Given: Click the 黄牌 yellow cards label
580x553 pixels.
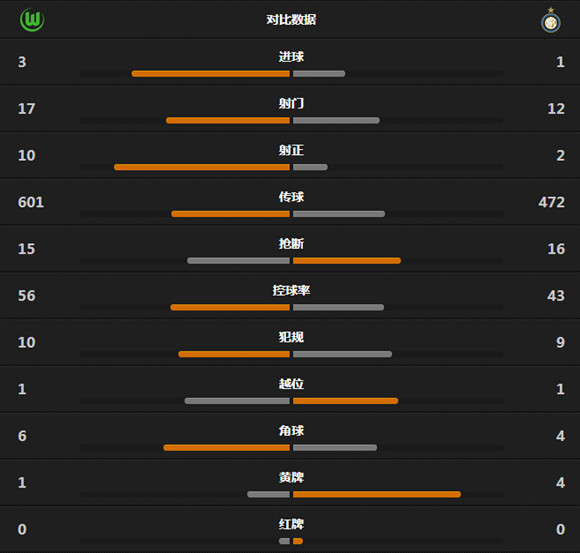Looking at the screenshot, I should click(291, 478).
